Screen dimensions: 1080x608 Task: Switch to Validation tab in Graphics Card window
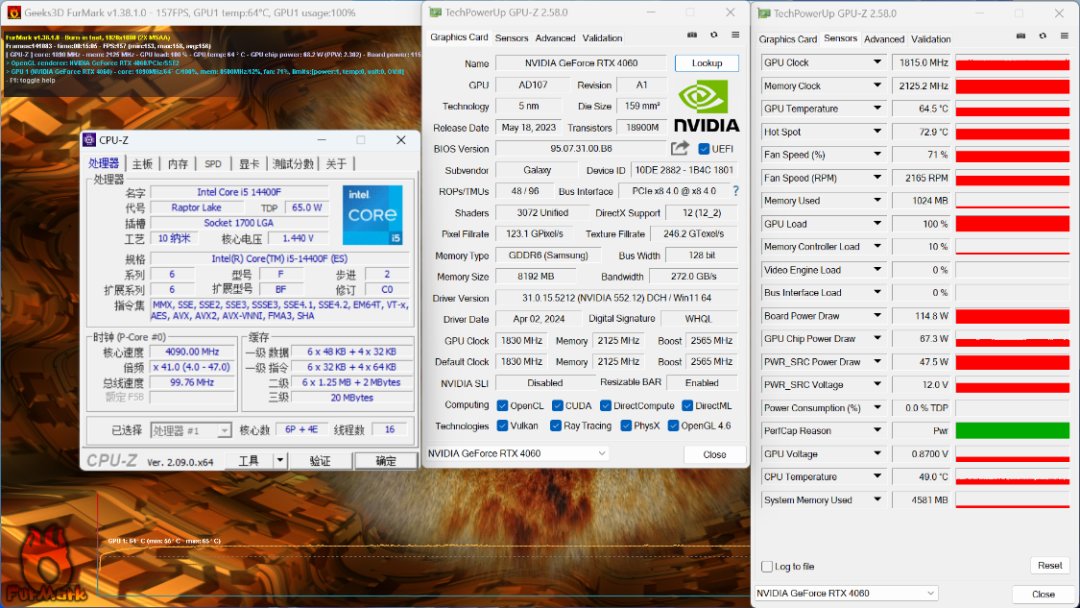click(x=602, y=38)
